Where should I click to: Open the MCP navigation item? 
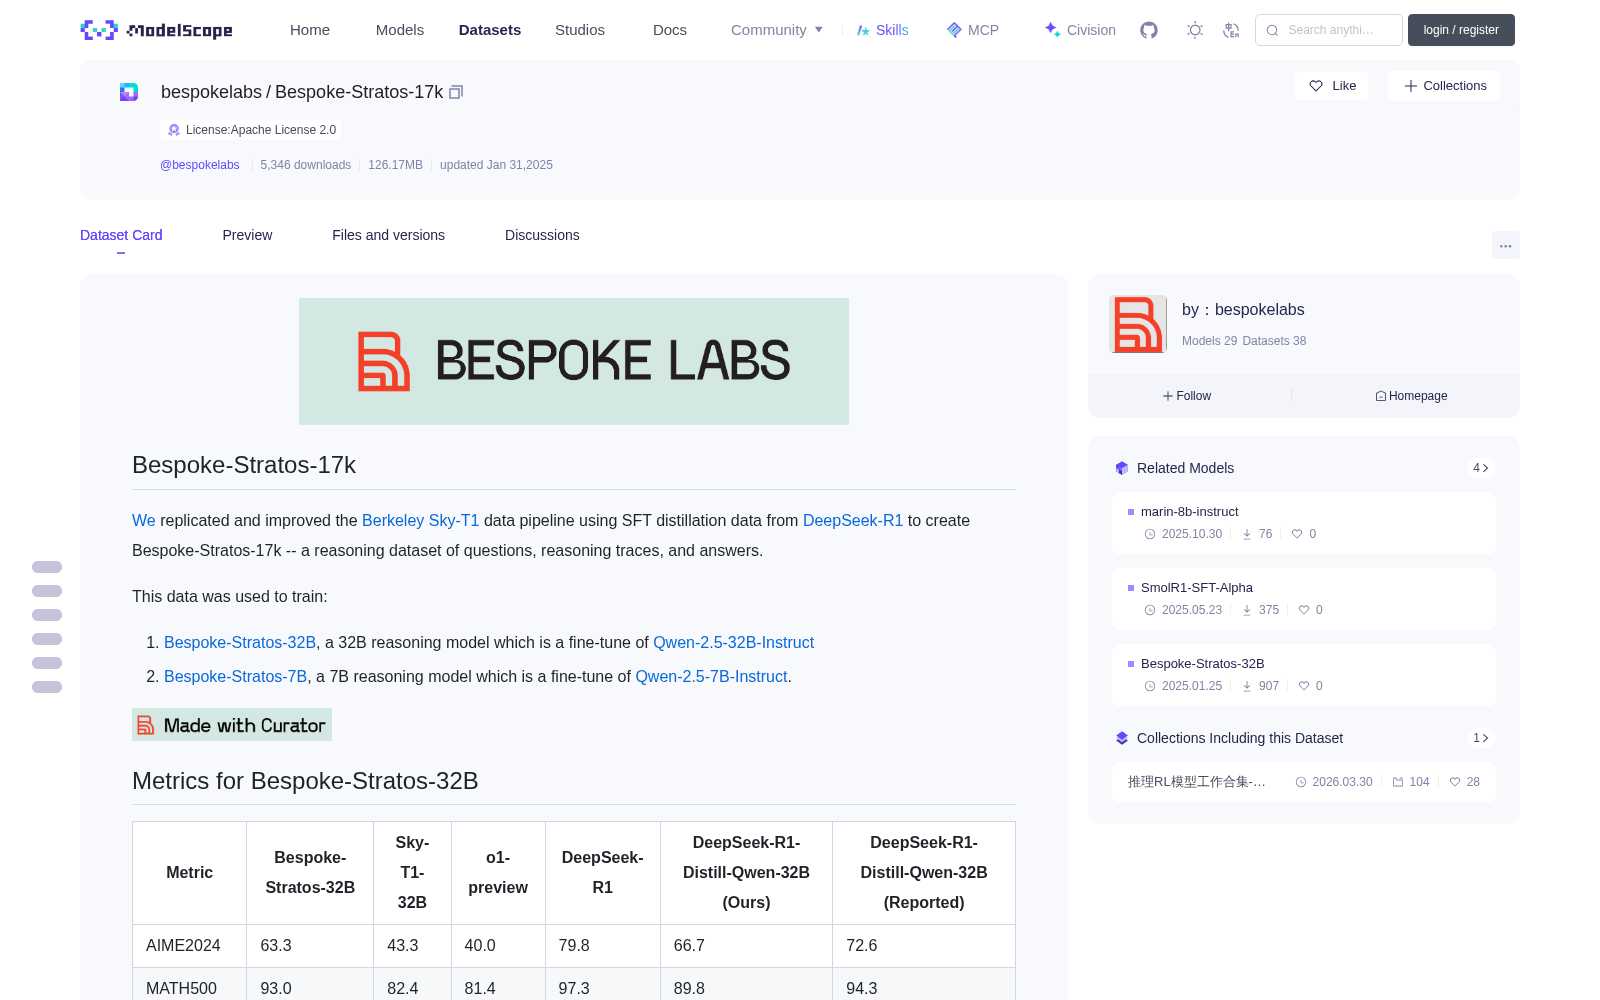973,30
